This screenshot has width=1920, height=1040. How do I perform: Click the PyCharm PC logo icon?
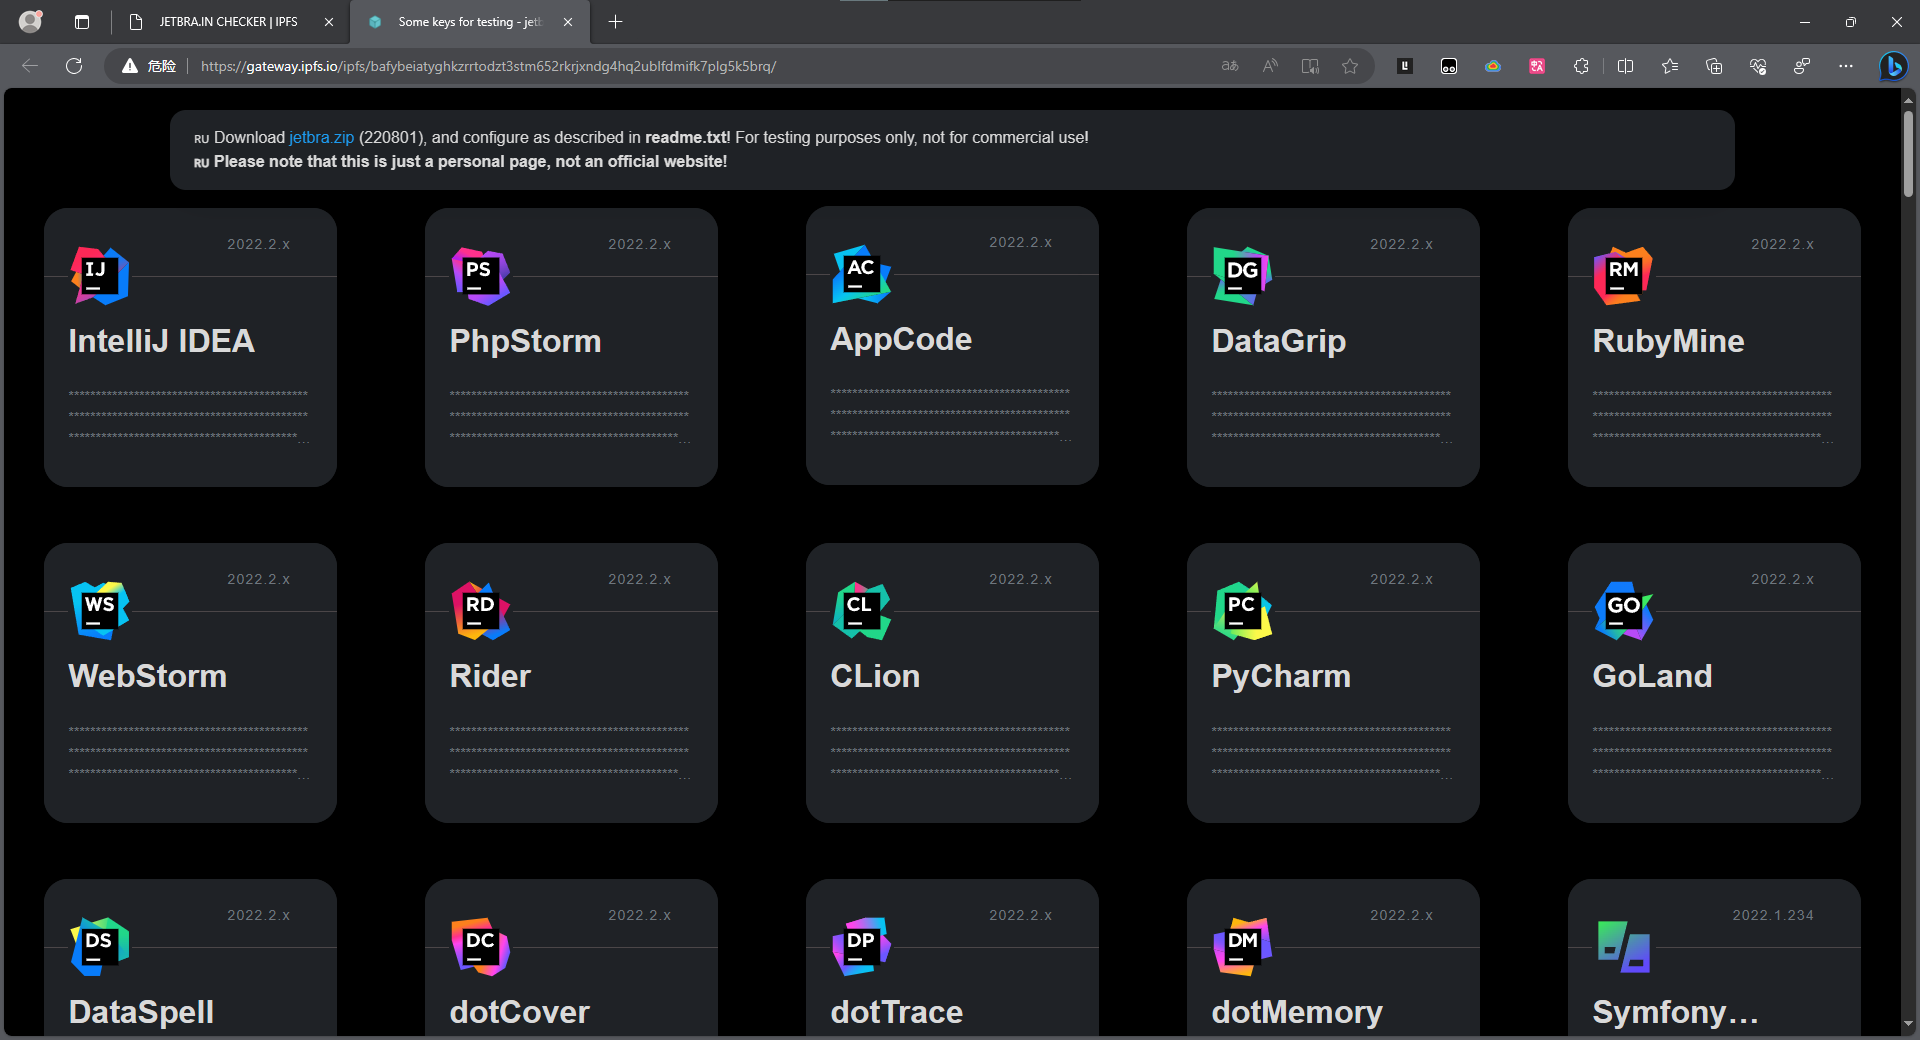(x=1242, y=611)
